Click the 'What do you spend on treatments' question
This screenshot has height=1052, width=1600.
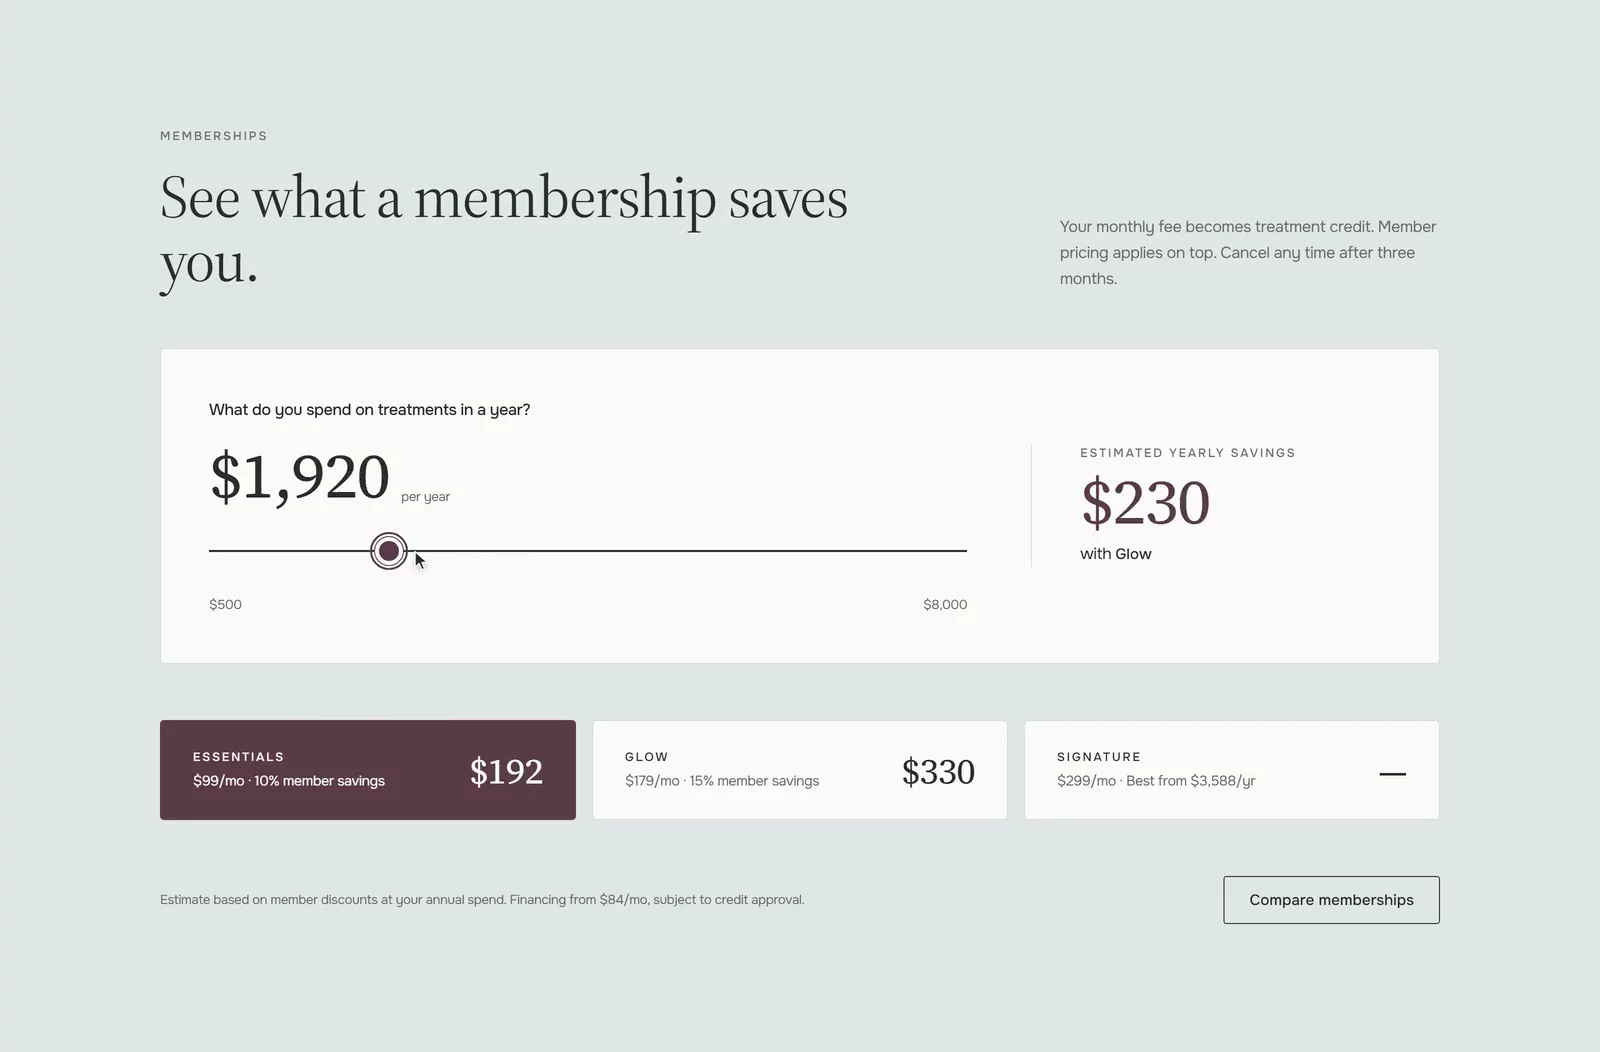370,410
